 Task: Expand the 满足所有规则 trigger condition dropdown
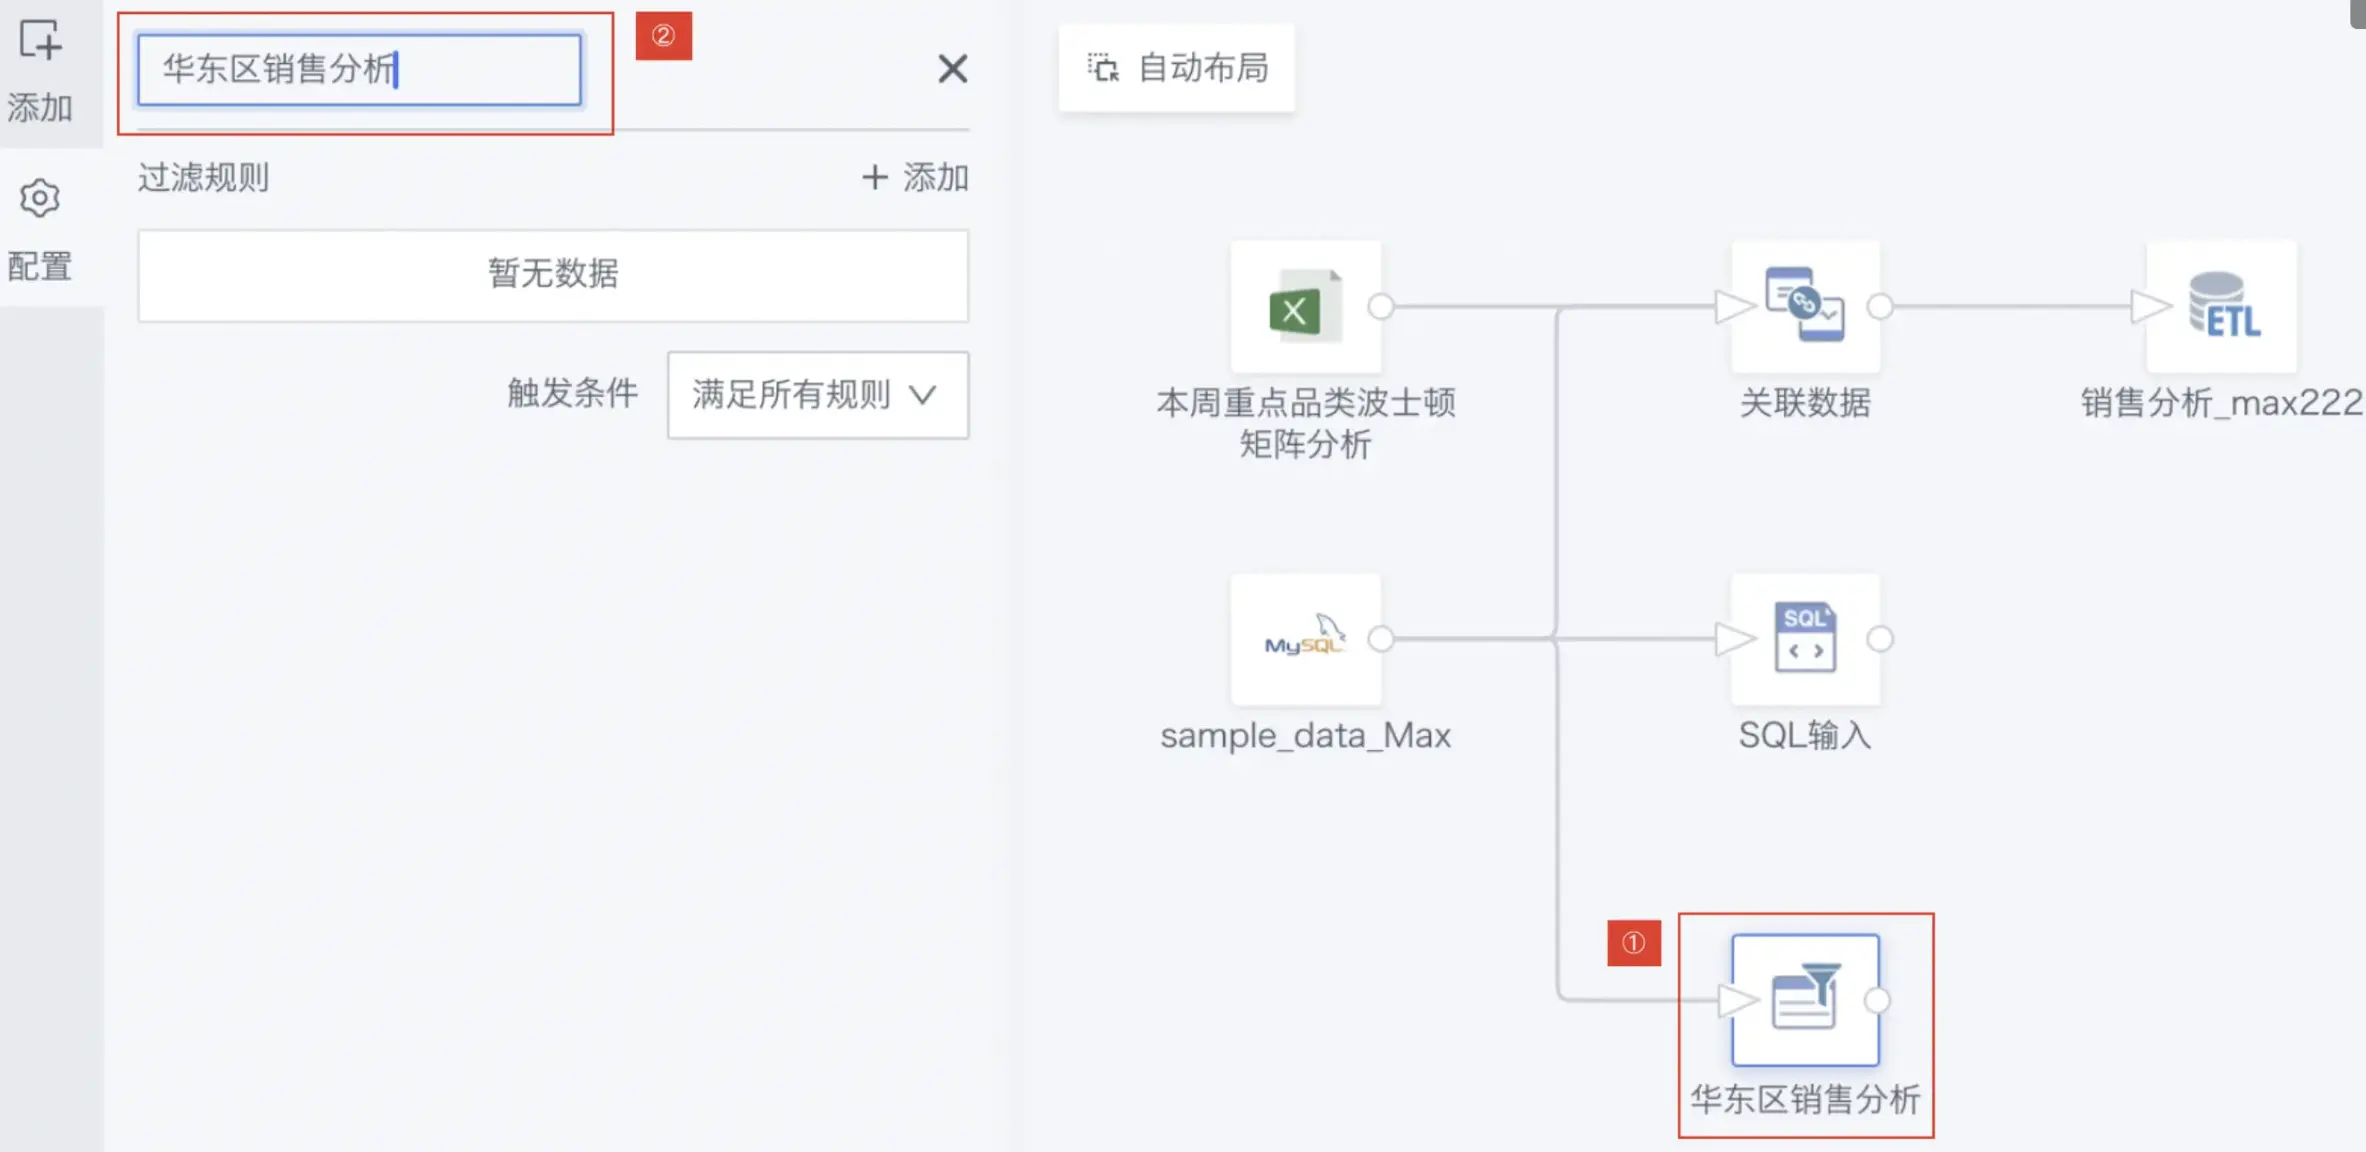(x=818, y=395)
